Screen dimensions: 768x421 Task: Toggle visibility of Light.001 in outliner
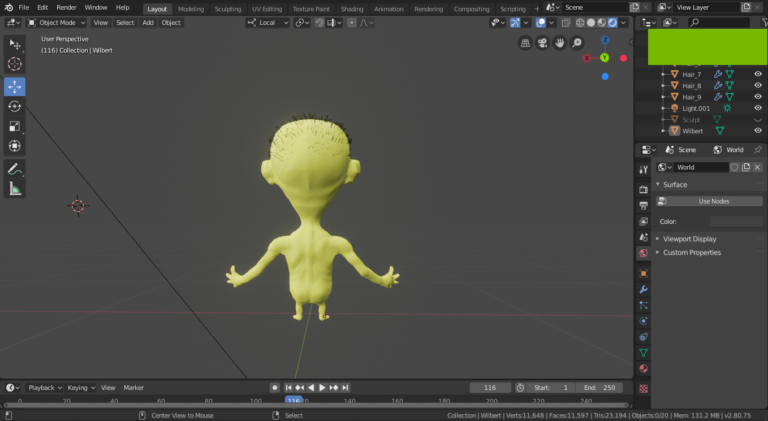(x=757, y=108)
